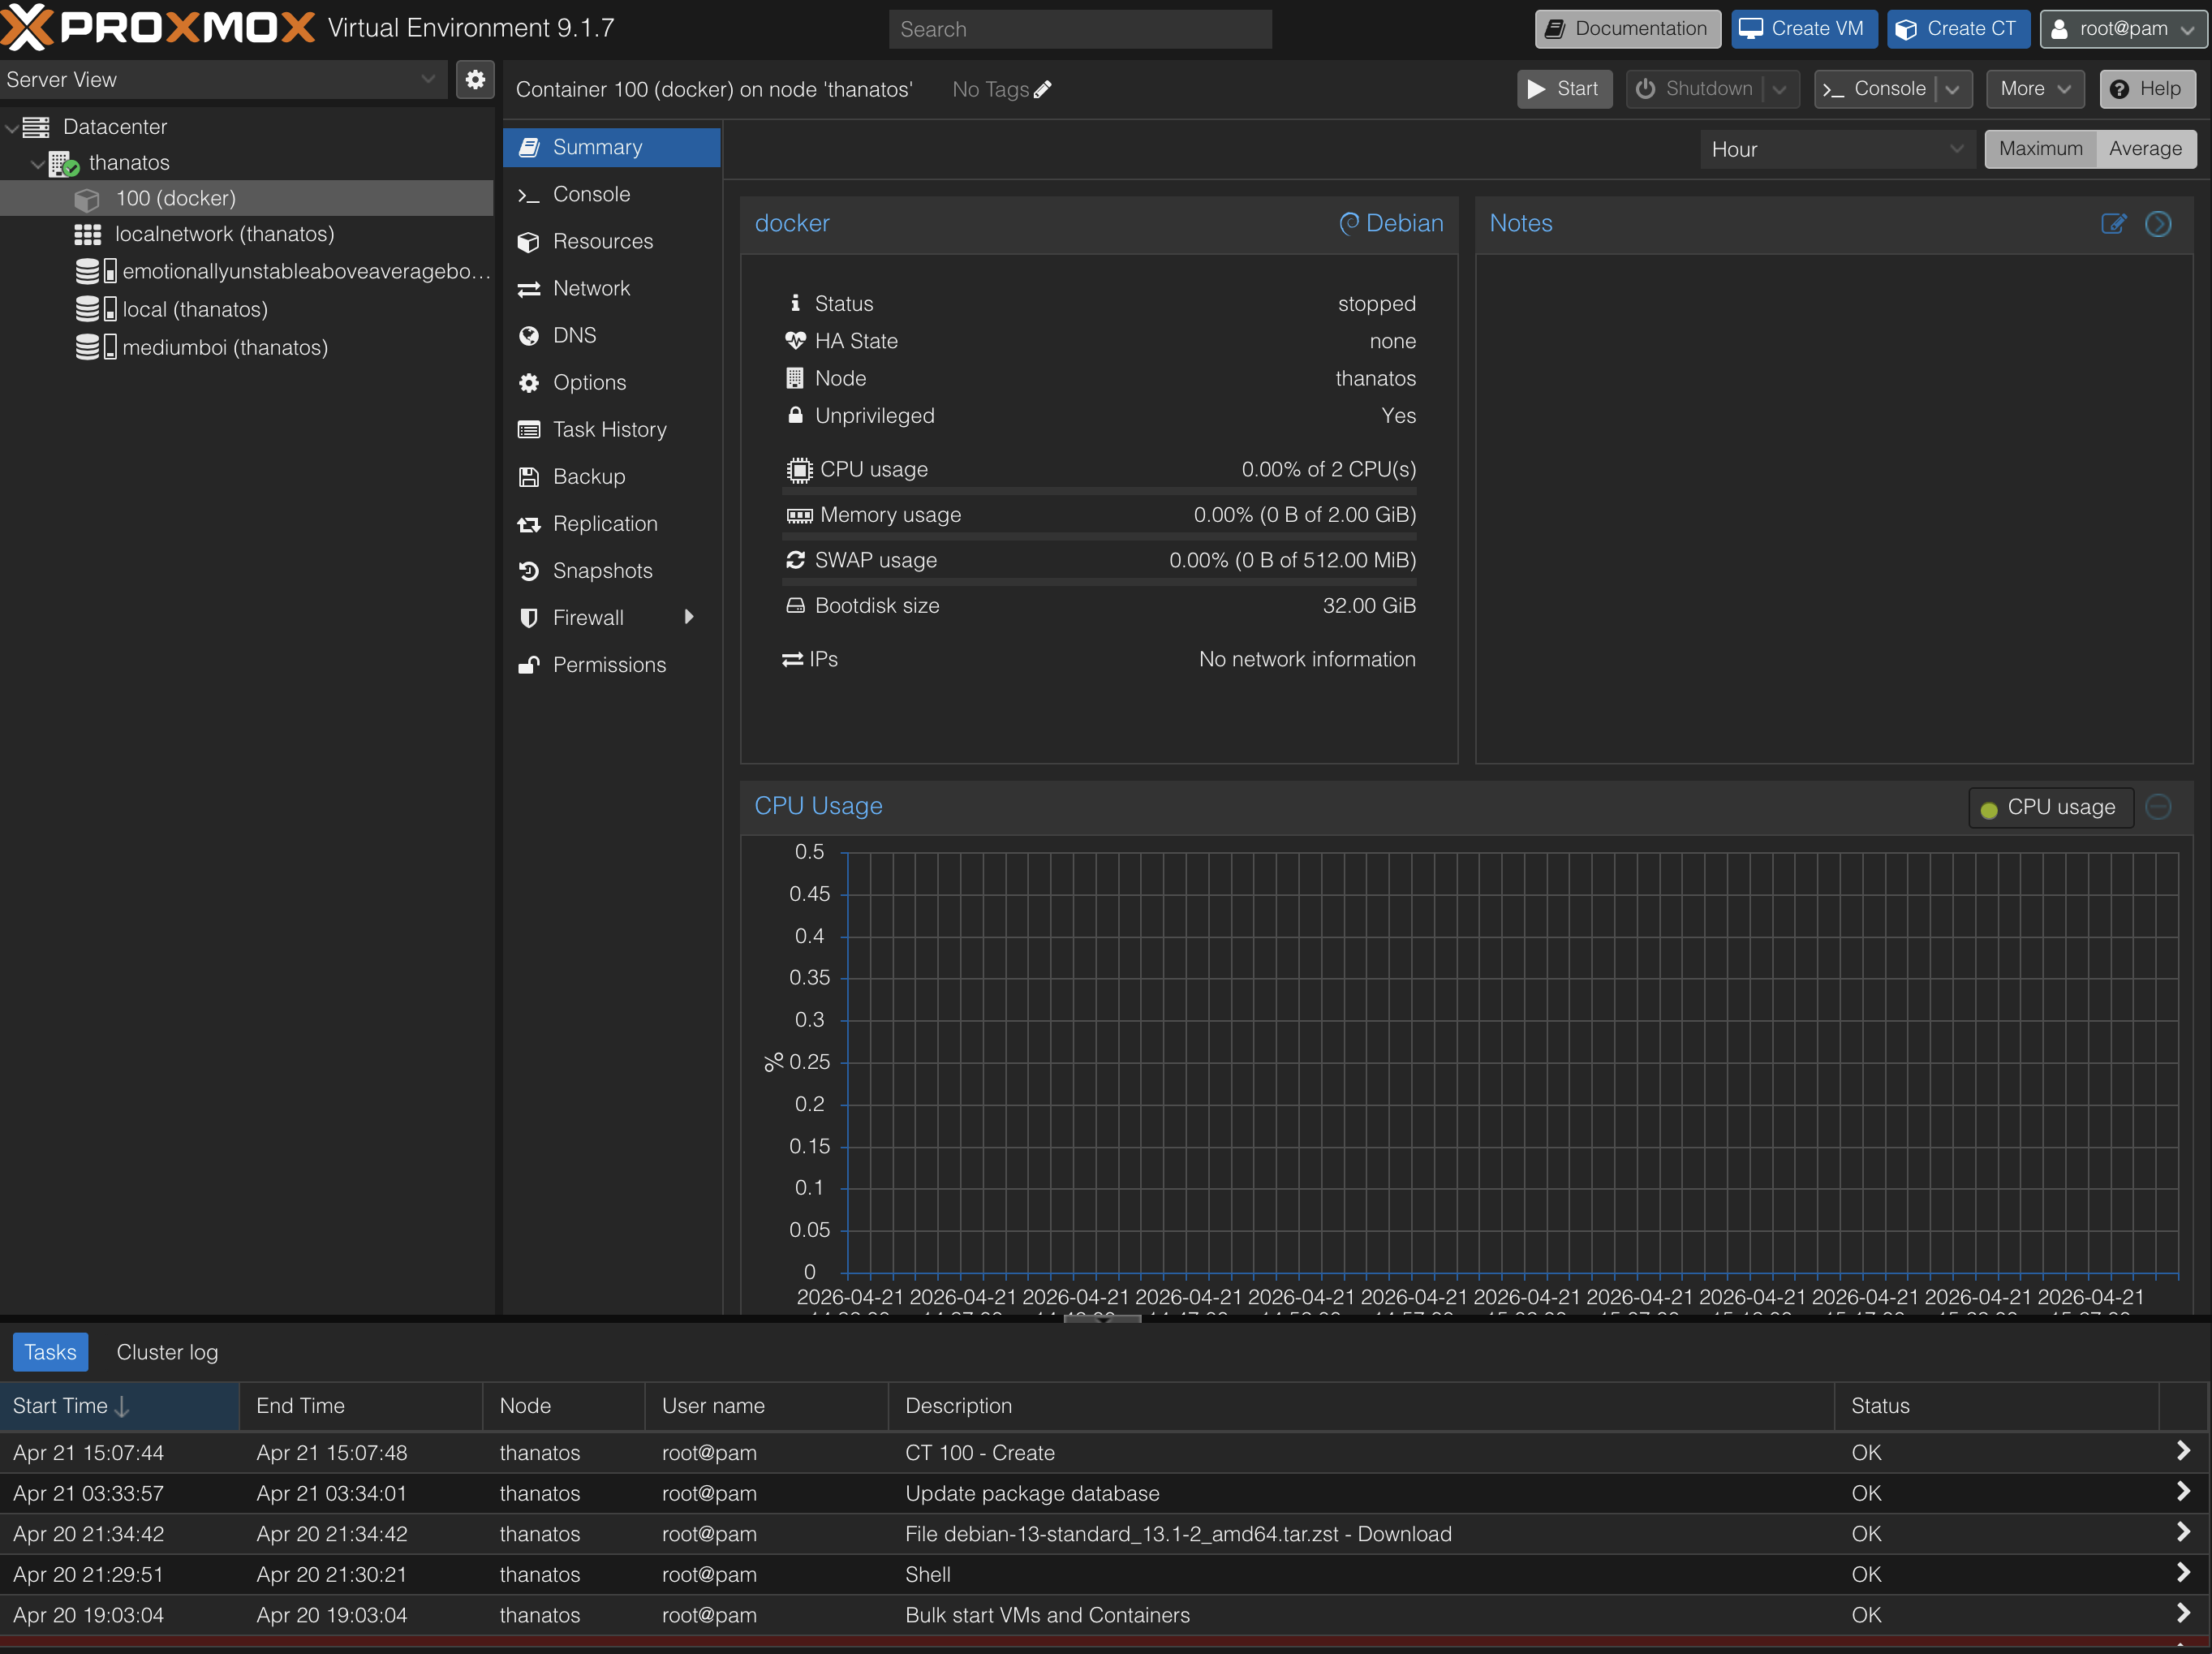This screenshot has width=2212, height=1654.
Task: Sort by log Status column header
Action: [1996, 1406]
